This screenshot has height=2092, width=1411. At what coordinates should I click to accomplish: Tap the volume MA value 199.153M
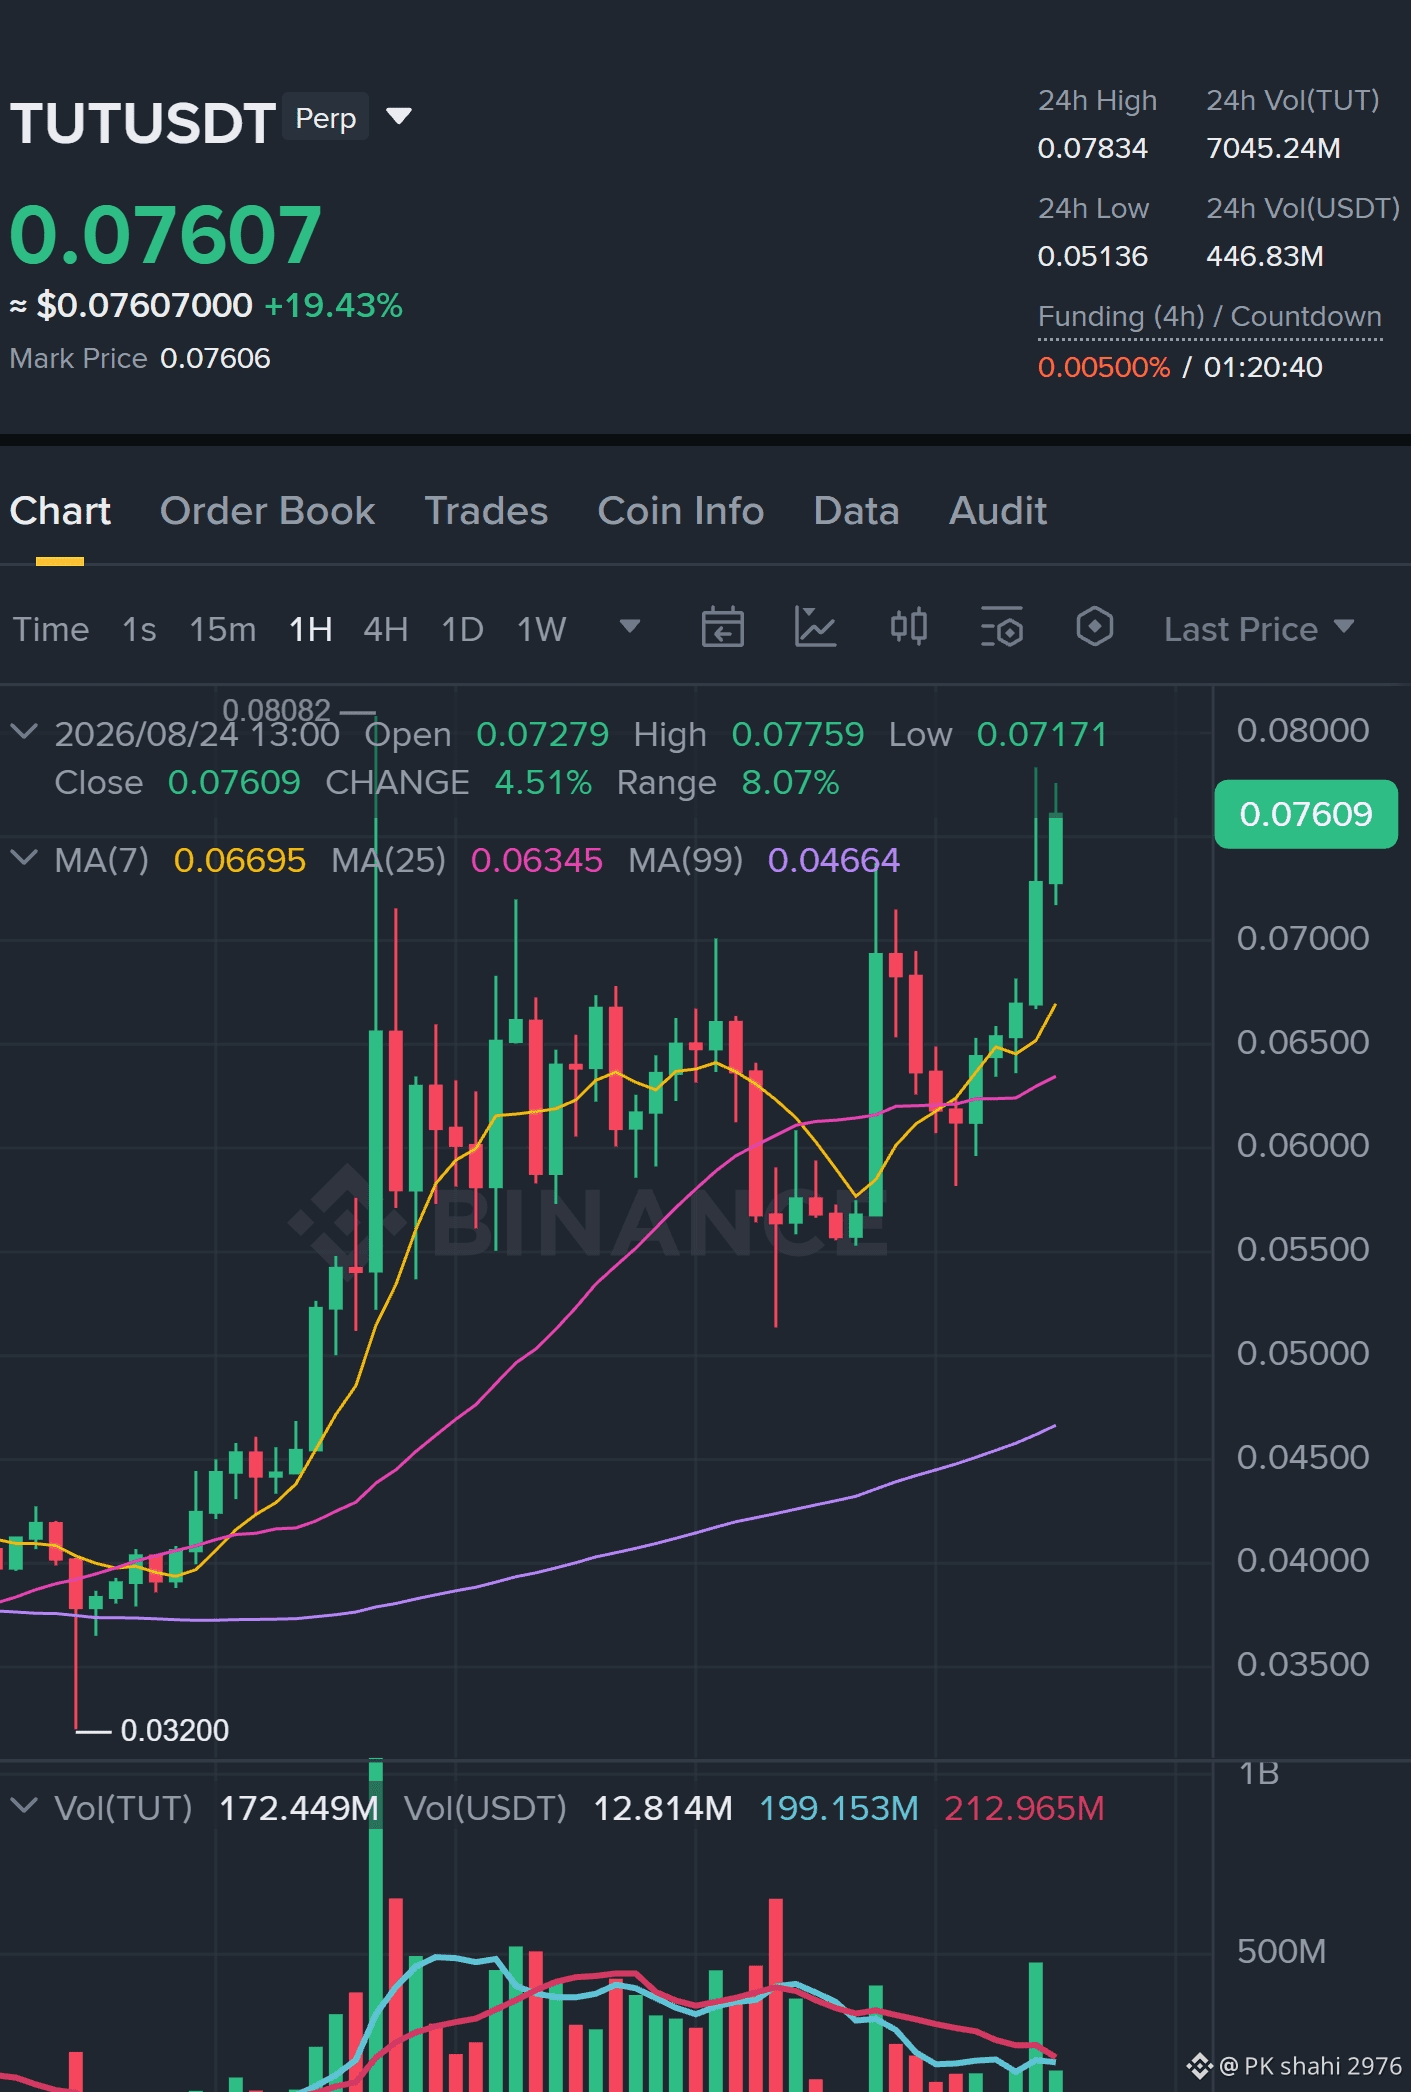click(x=839, y=1808)
